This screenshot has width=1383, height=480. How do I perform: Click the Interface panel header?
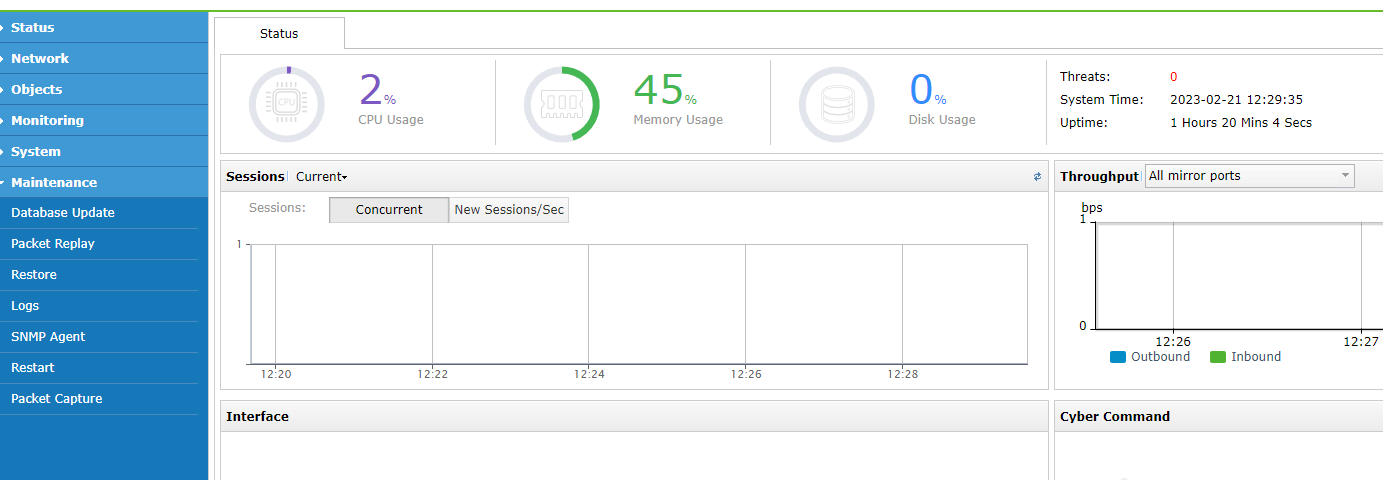tap(634, 417)
